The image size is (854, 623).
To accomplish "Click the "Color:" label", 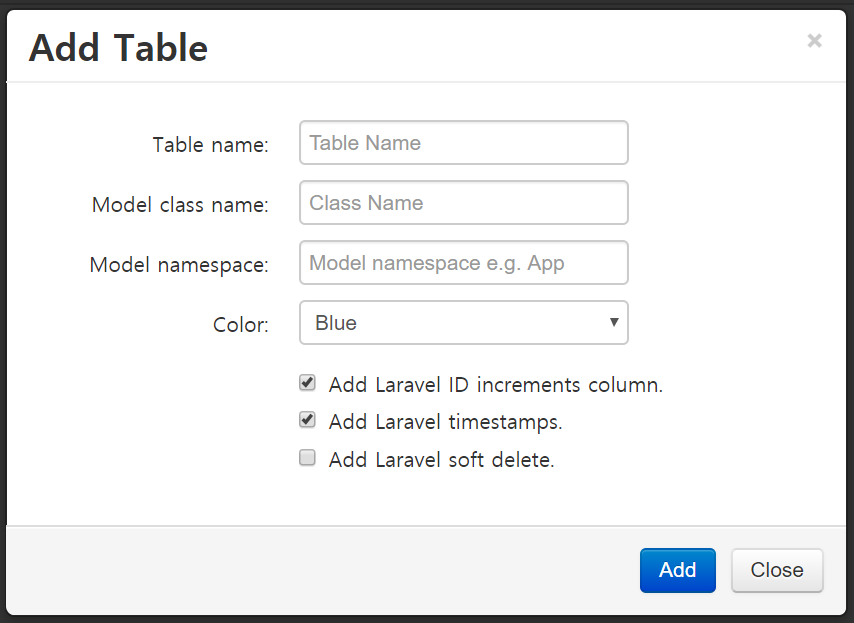I will click(240, 325).
